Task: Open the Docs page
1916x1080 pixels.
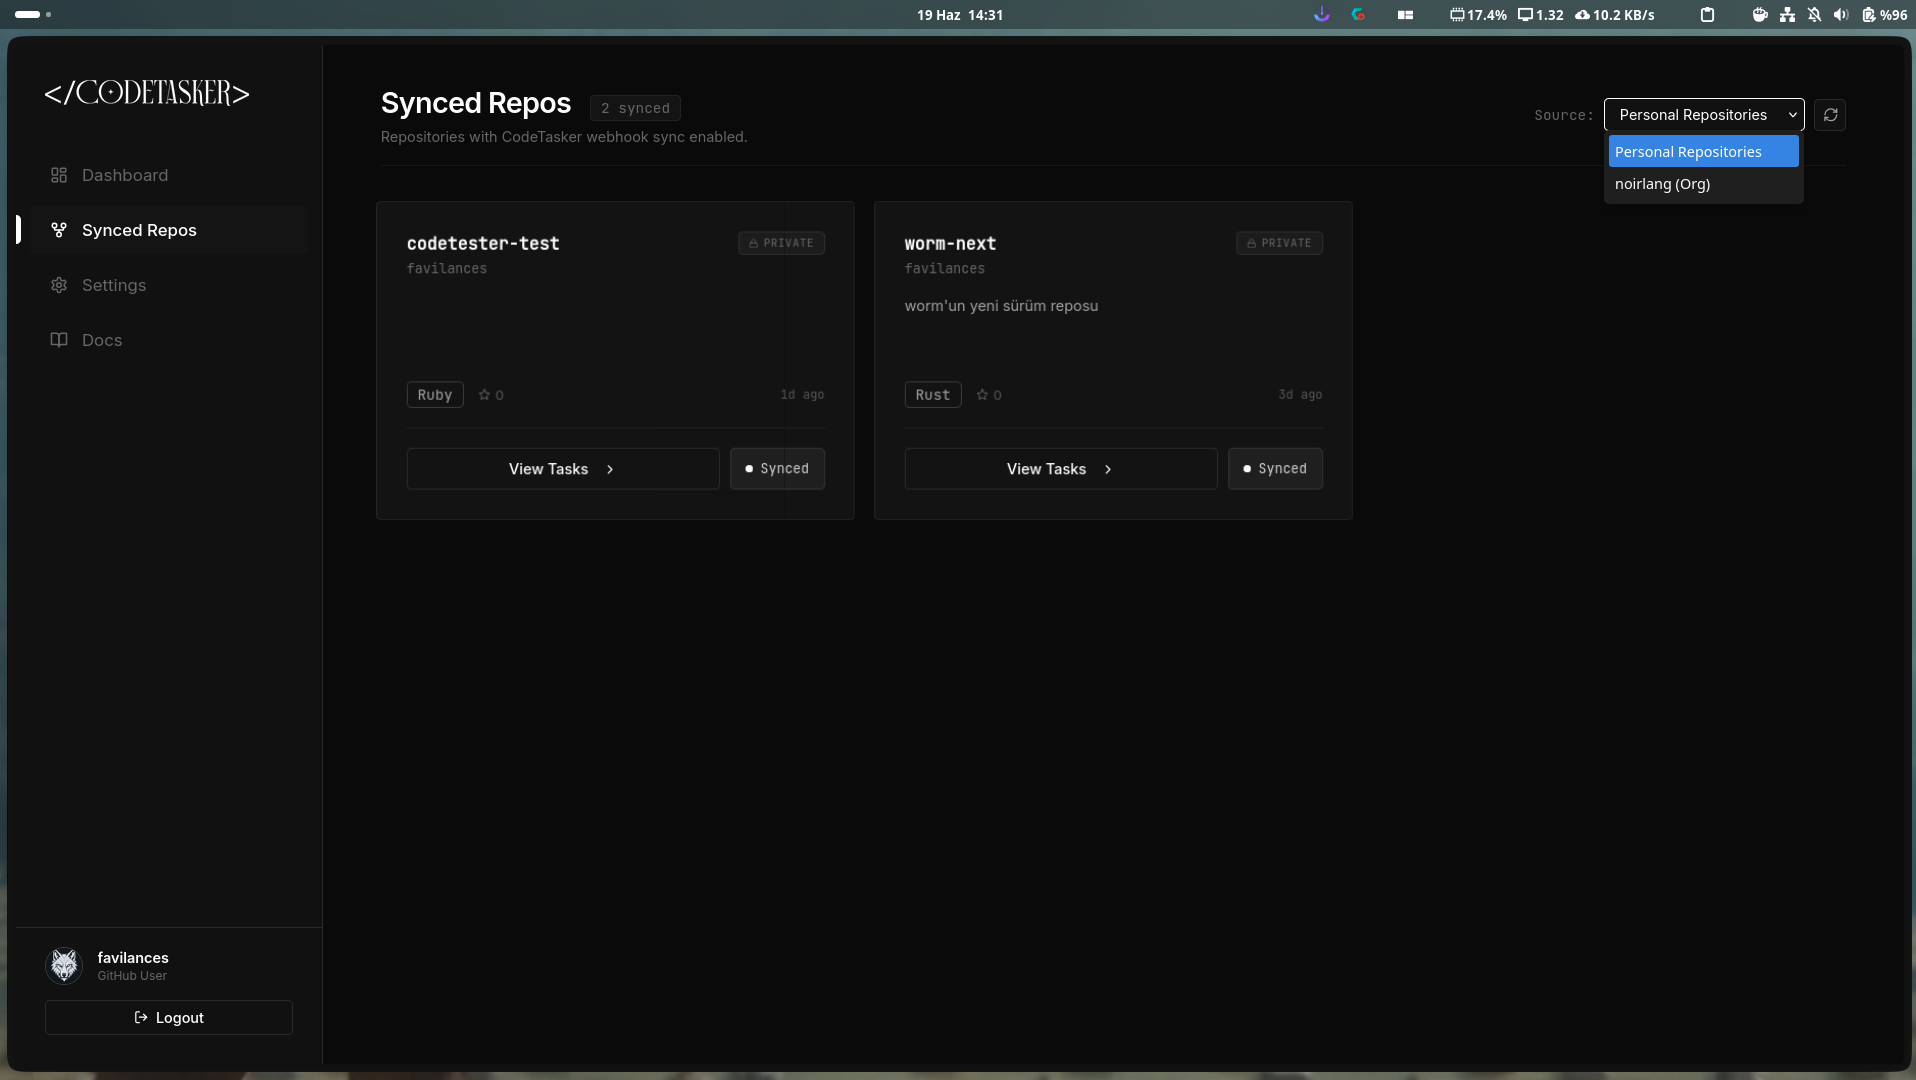Action: 168,340
